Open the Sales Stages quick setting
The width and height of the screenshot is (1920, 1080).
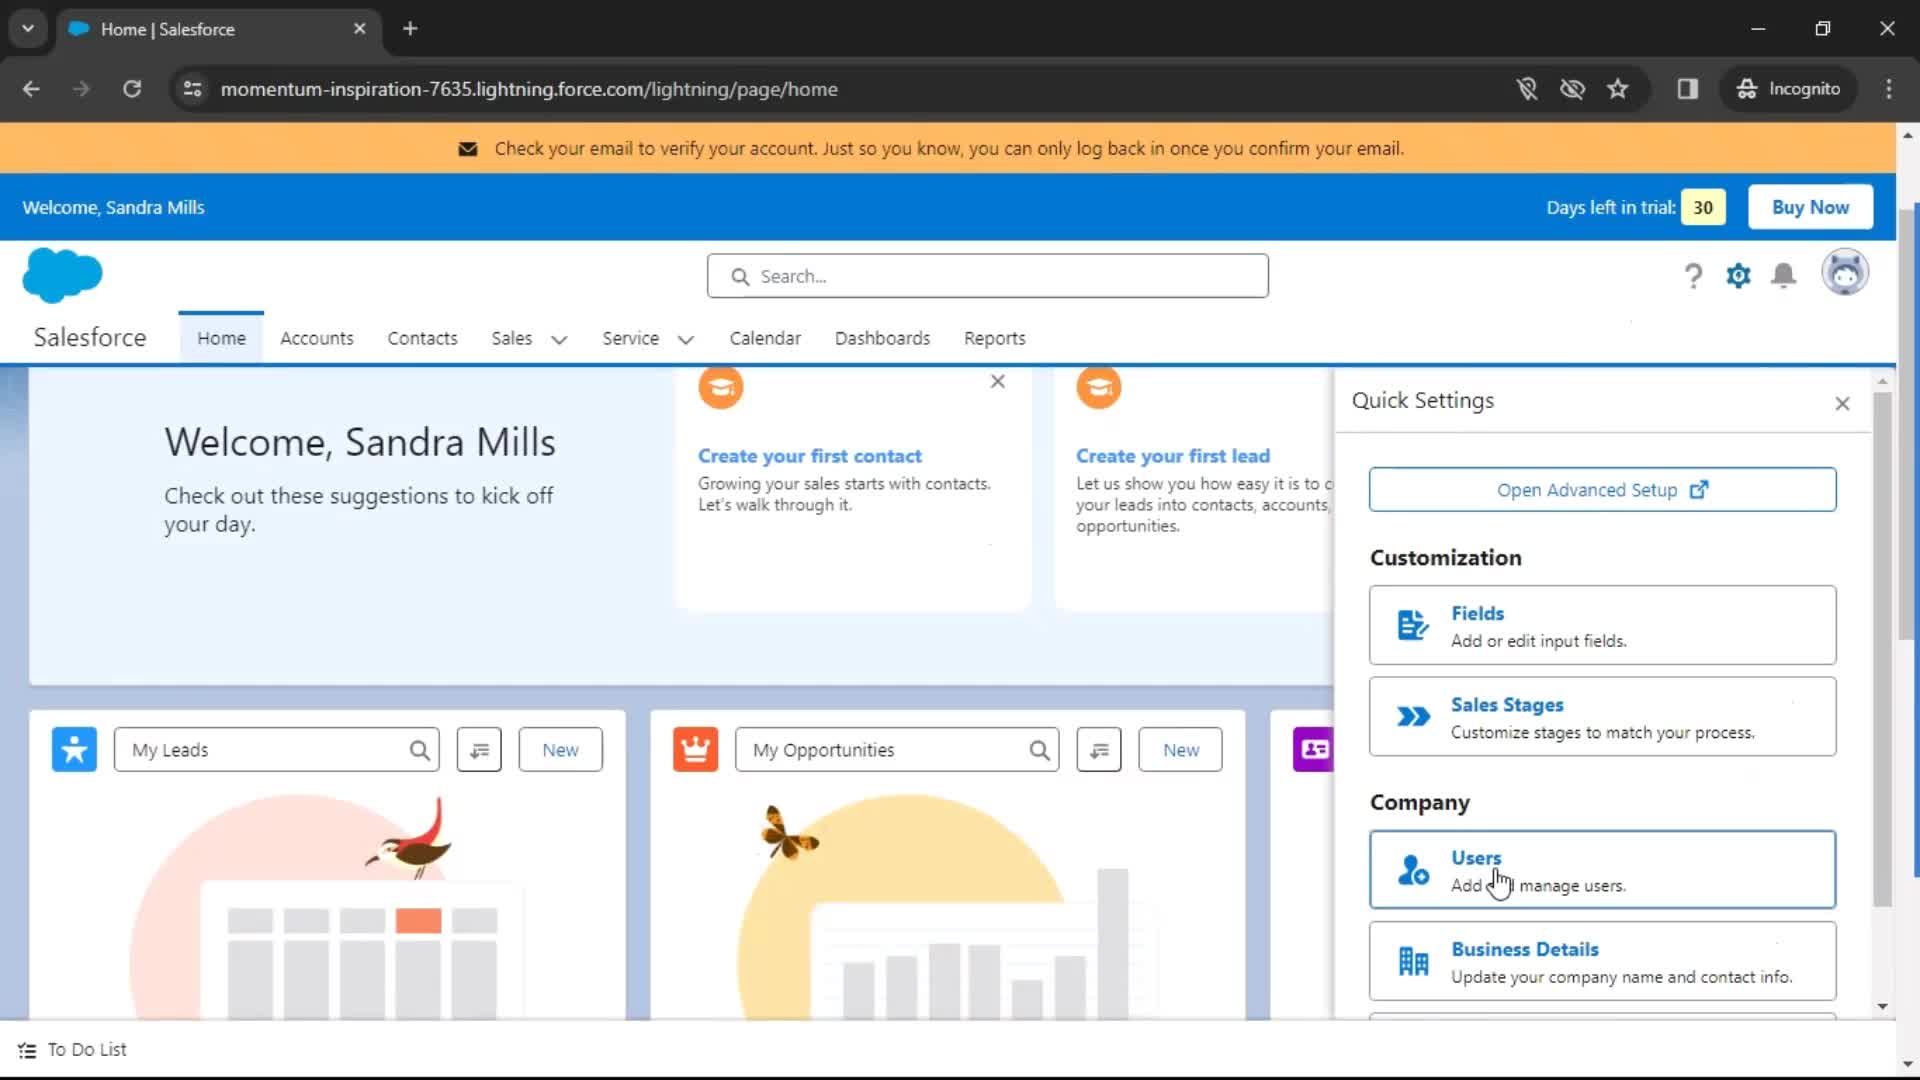[x=1602, y=717]
